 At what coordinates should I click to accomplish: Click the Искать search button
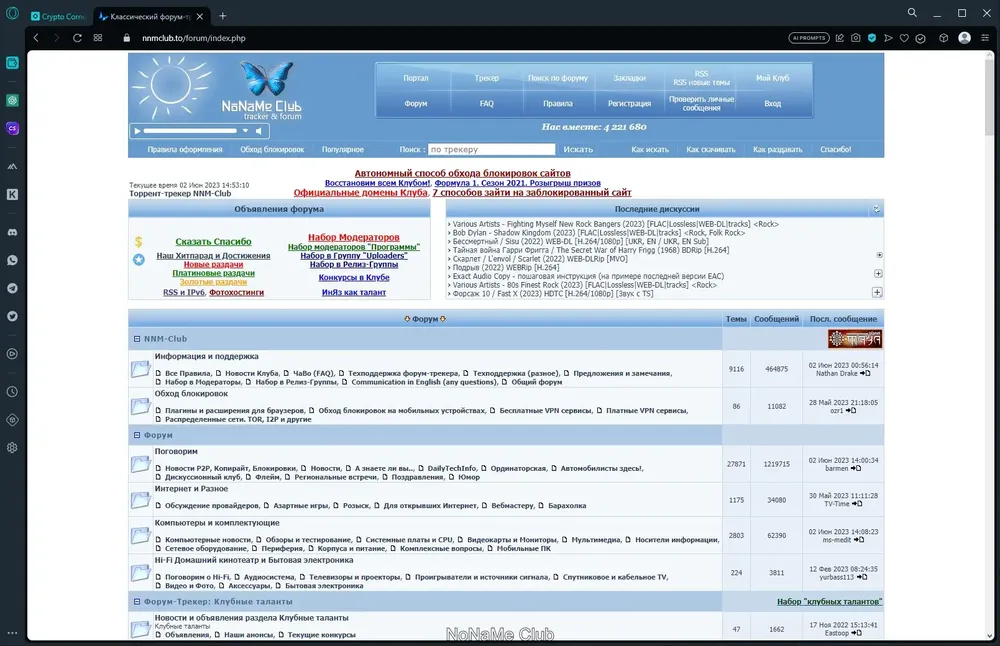578,149
